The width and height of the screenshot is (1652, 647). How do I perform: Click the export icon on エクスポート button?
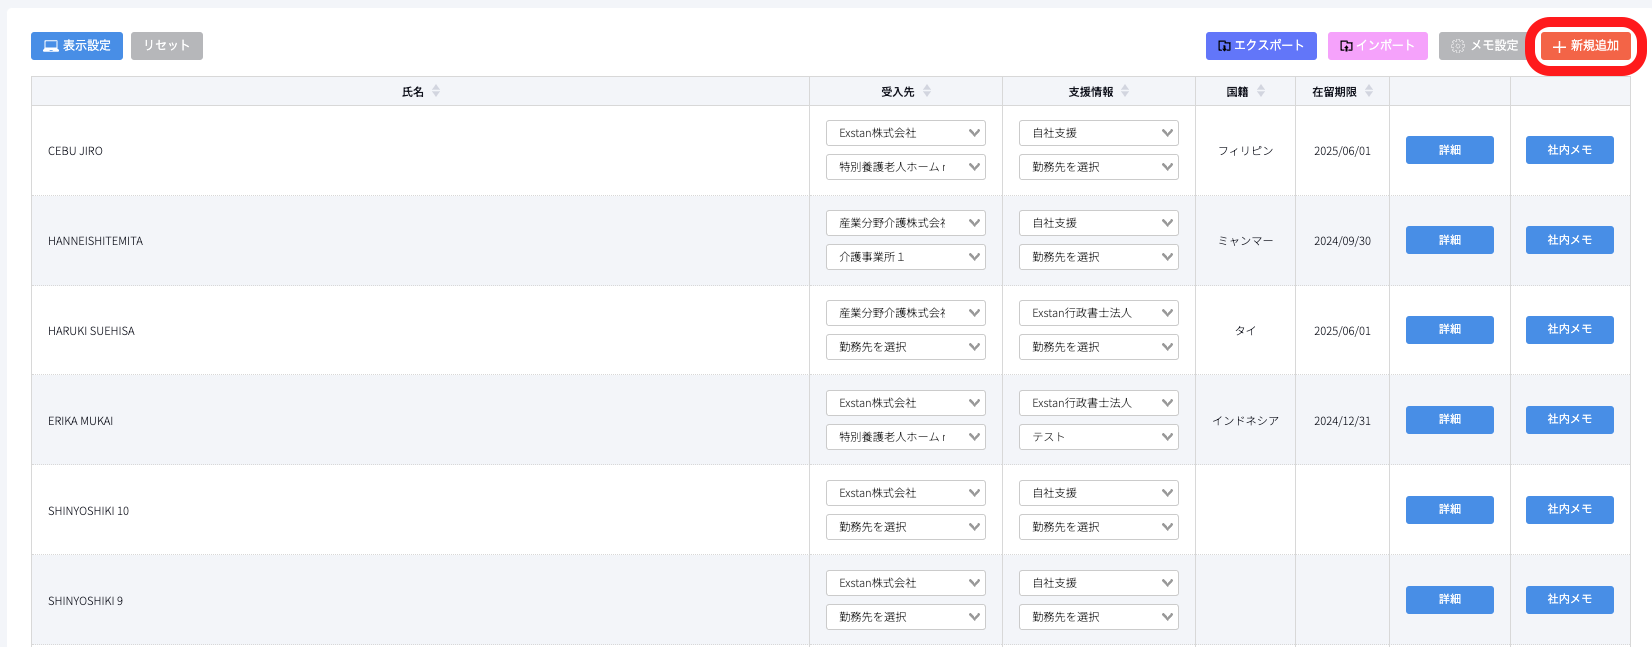pyautogui.click(x=1224, y=46)
